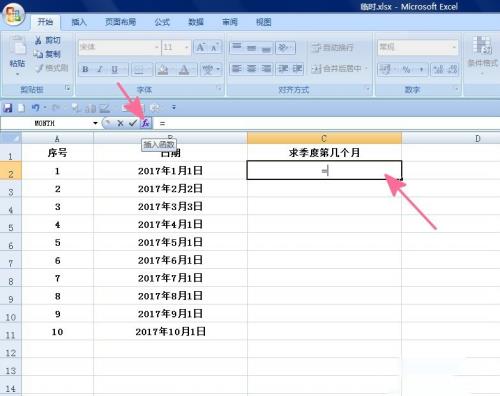
Task: Open Clipboard (剪贴板) group dialog launcher
Action: click(68, 89)
